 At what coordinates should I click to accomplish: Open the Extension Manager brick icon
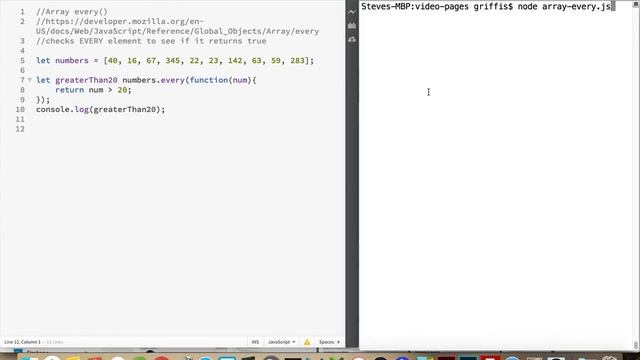(352, 26)
